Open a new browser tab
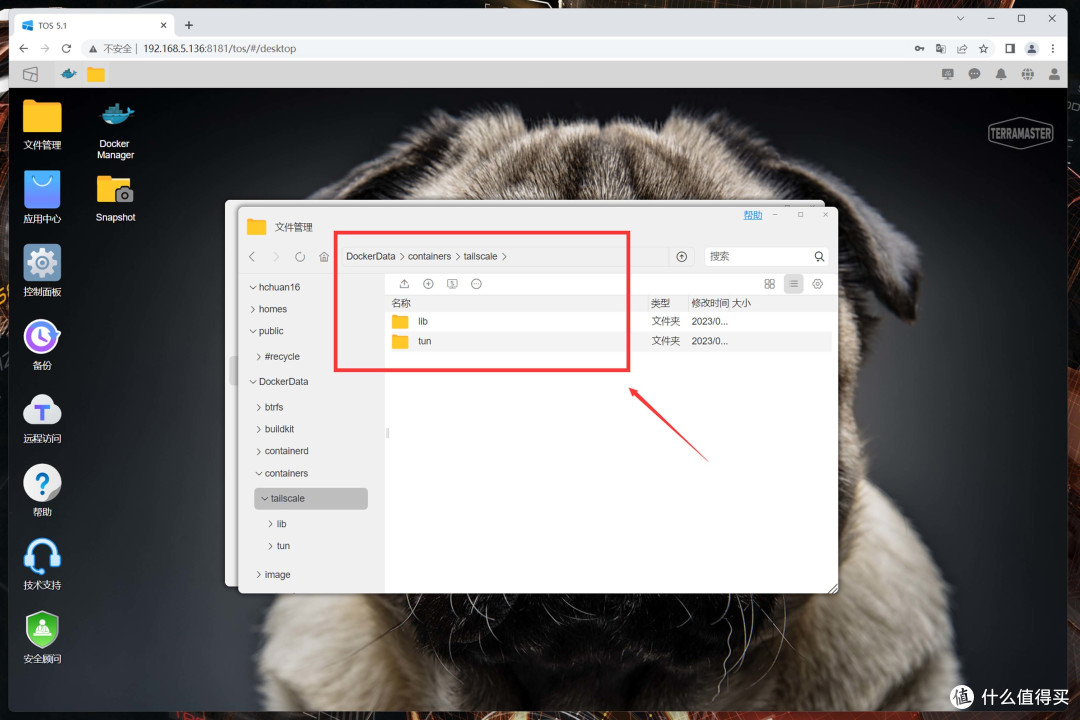 tap(189, 25)
